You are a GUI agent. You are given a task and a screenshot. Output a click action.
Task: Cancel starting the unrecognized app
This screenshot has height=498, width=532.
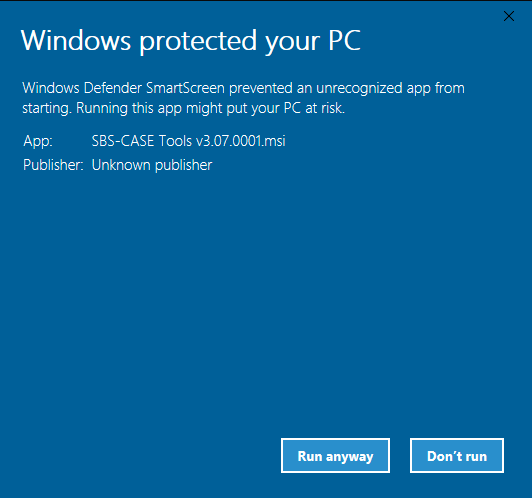pyautogui.click(x=457, y=456)
